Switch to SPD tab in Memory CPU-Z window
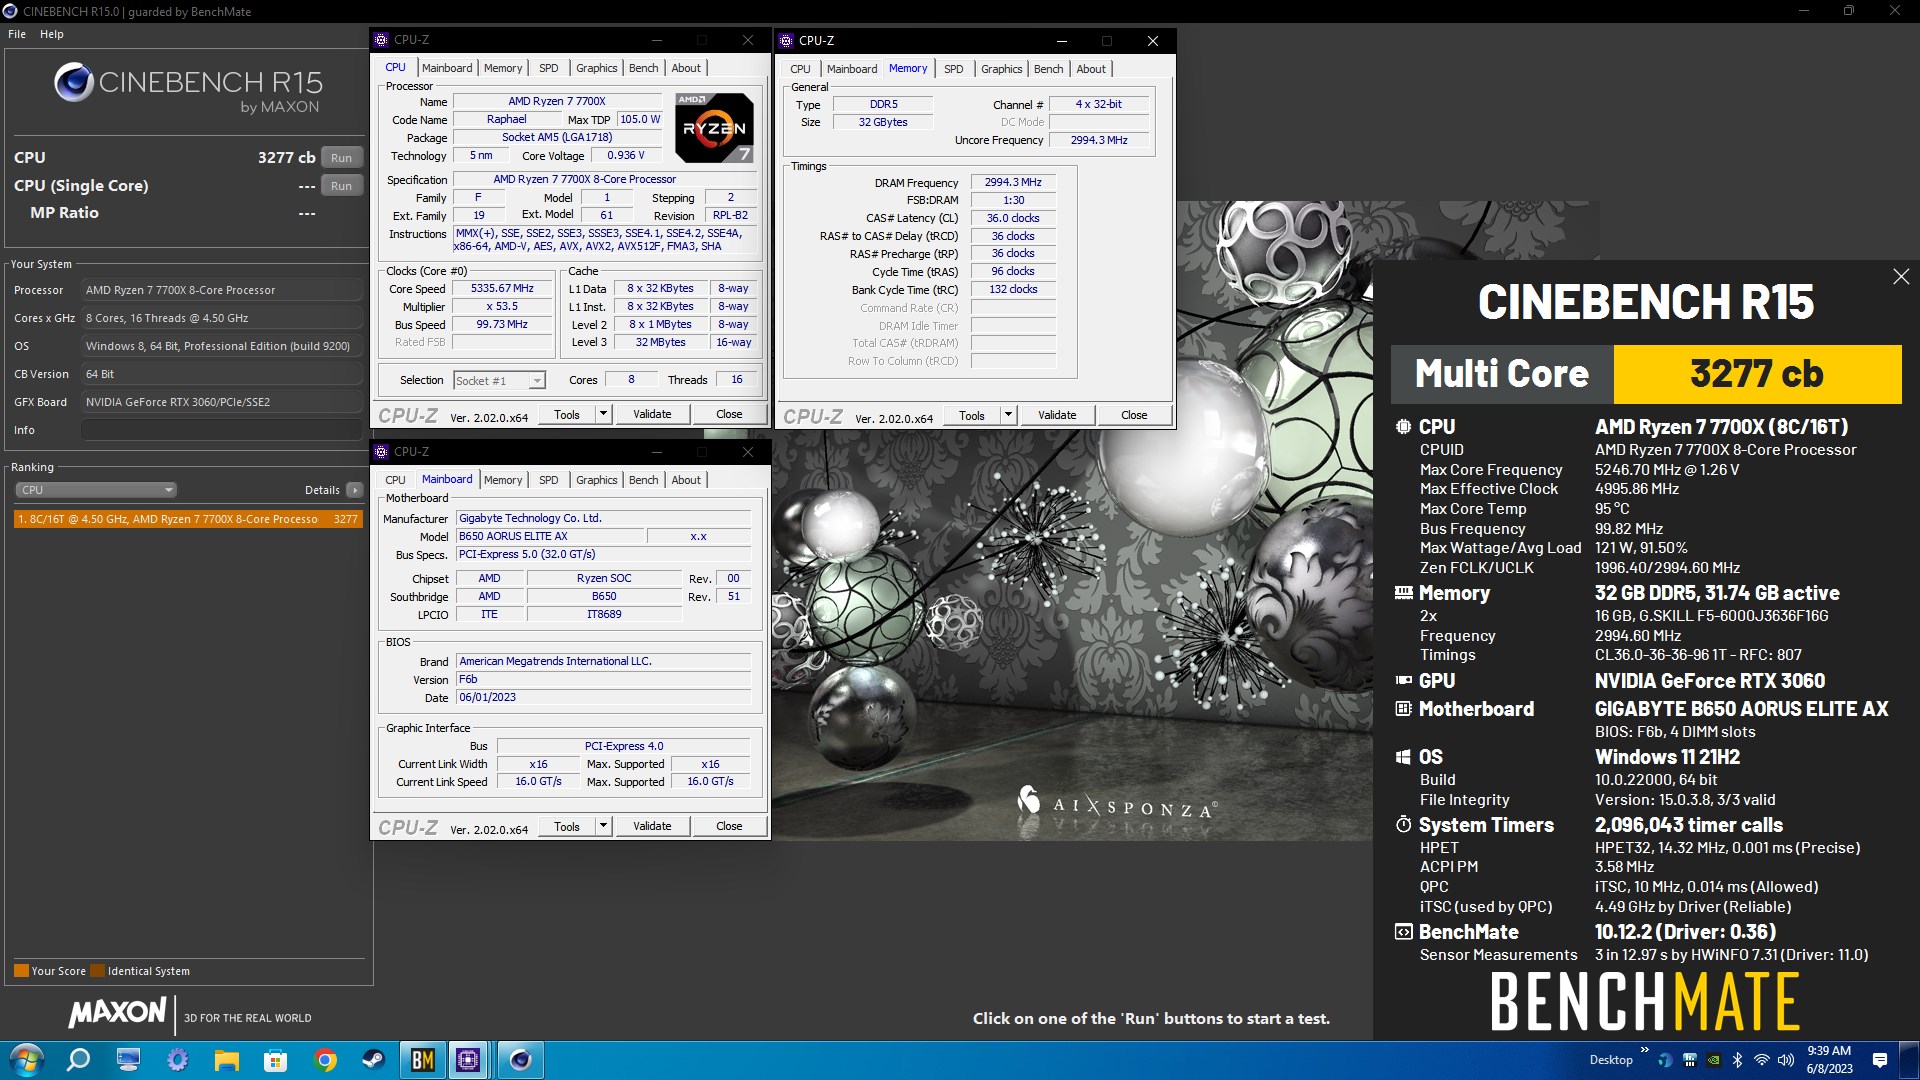 [954, 69]
